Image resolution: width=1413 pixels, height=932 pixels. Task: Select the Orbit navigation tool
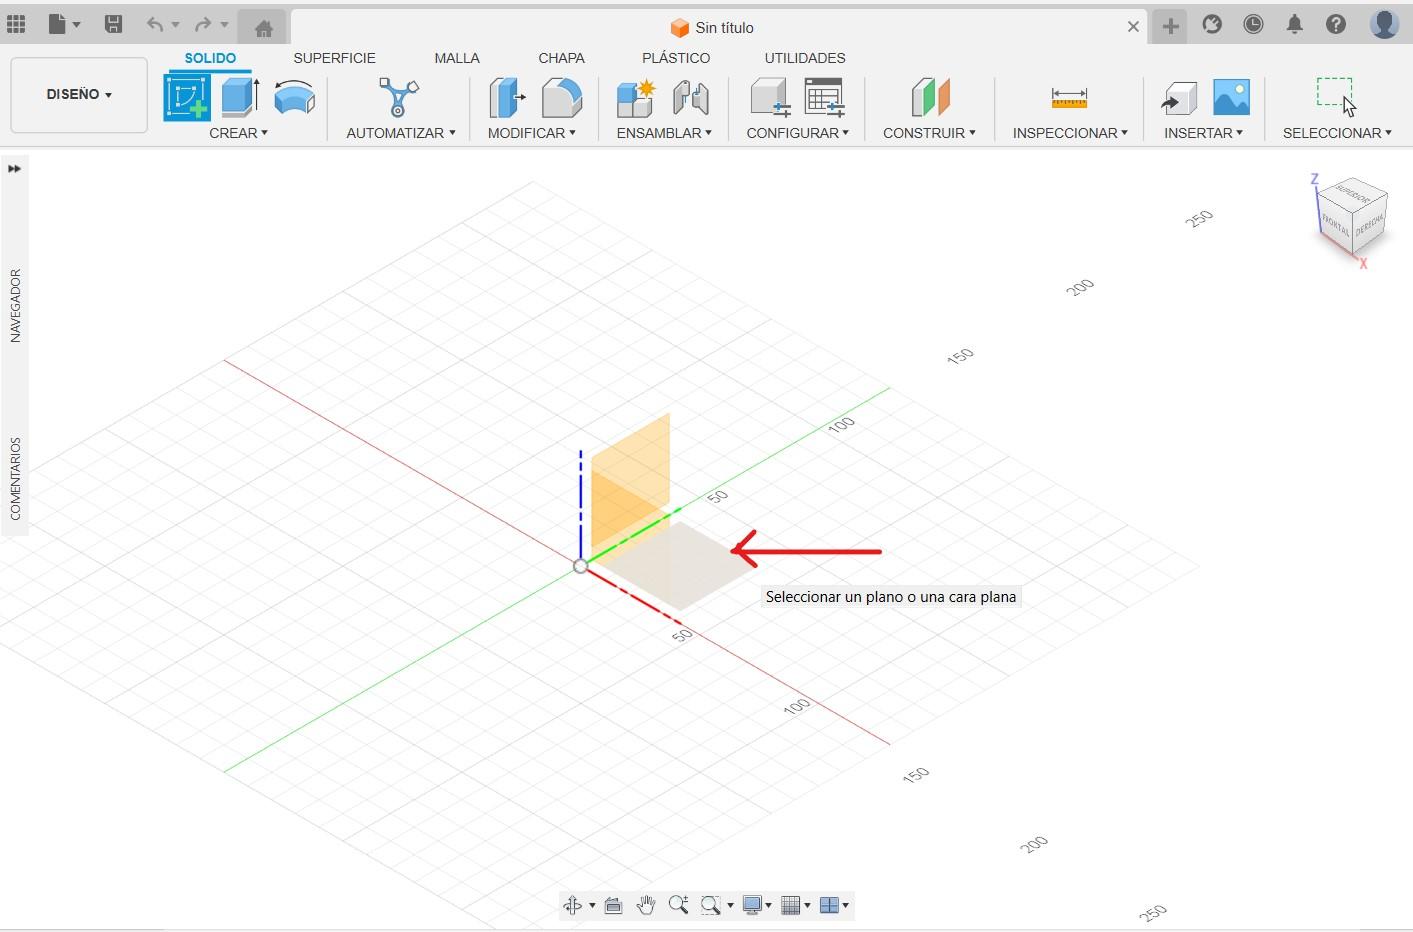click(x=573, y=905)
